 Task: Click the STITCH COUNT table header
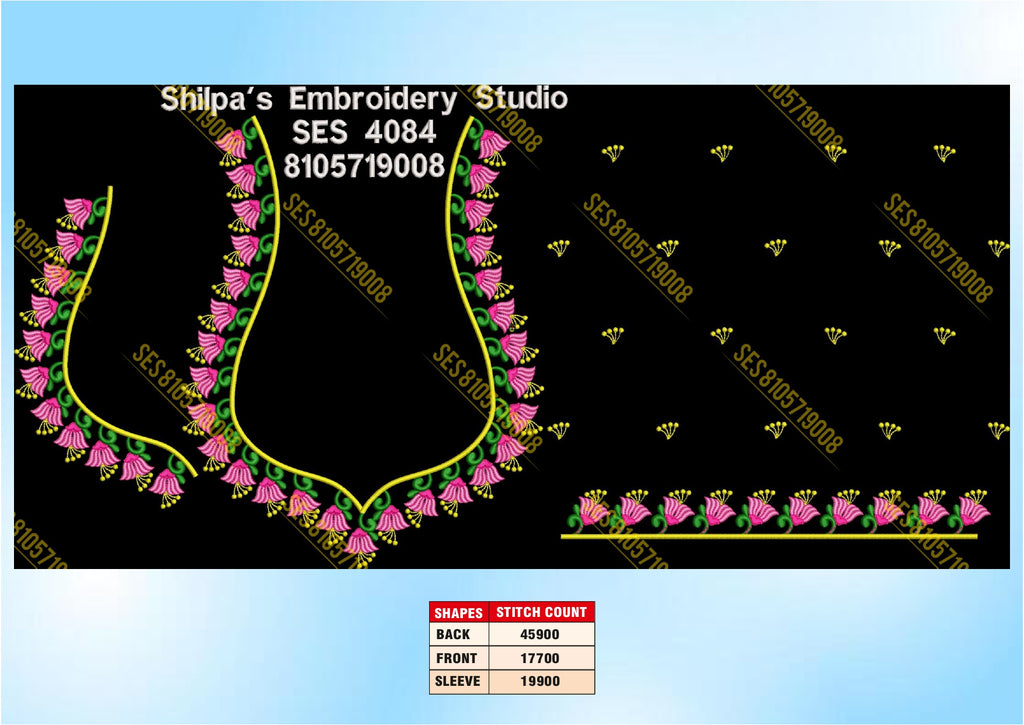point(541,612)
